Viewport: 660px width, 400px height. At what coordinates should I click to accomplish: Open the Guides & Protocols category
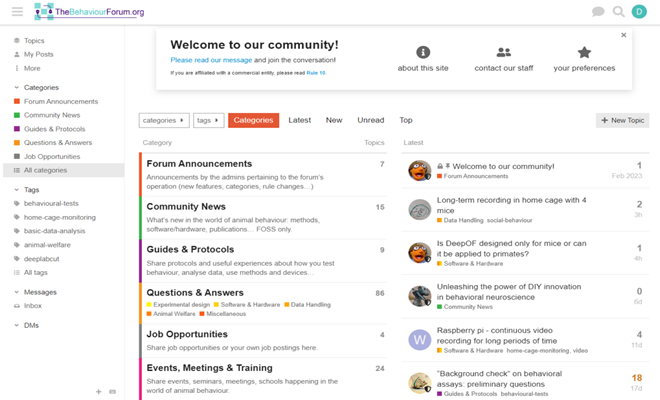point(190,250)
